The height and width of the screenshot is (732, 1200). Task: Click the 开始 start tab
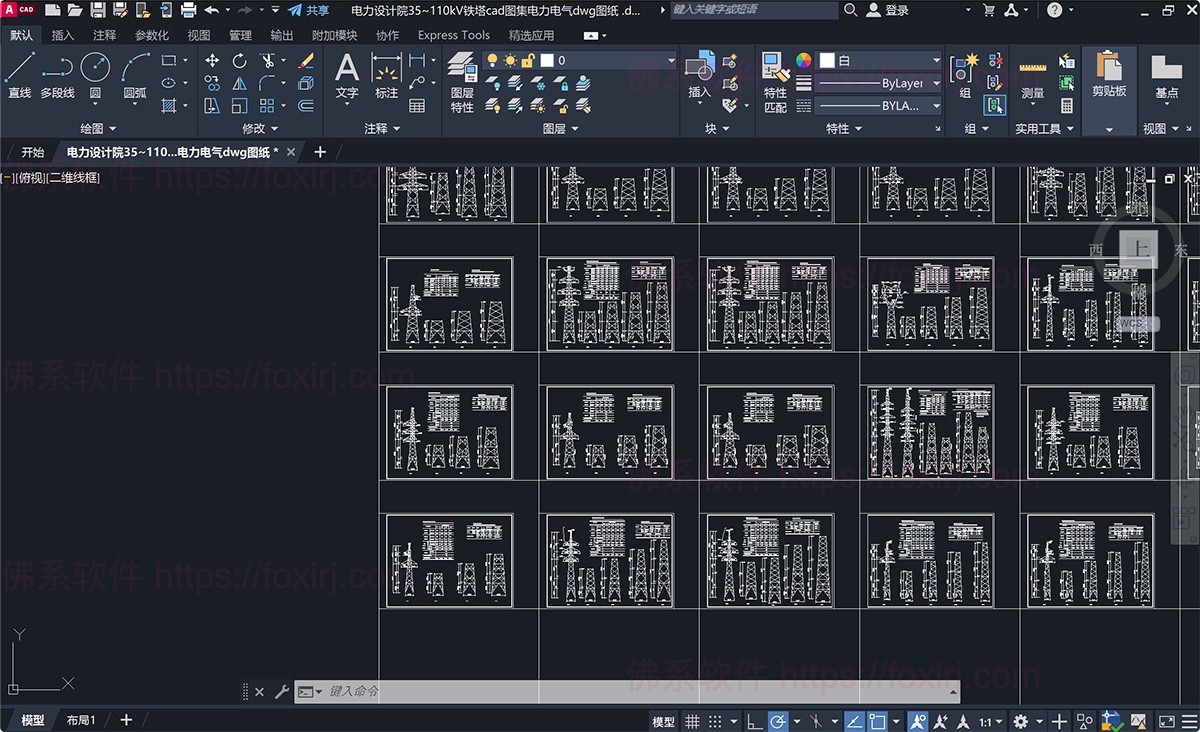(32, 152)
